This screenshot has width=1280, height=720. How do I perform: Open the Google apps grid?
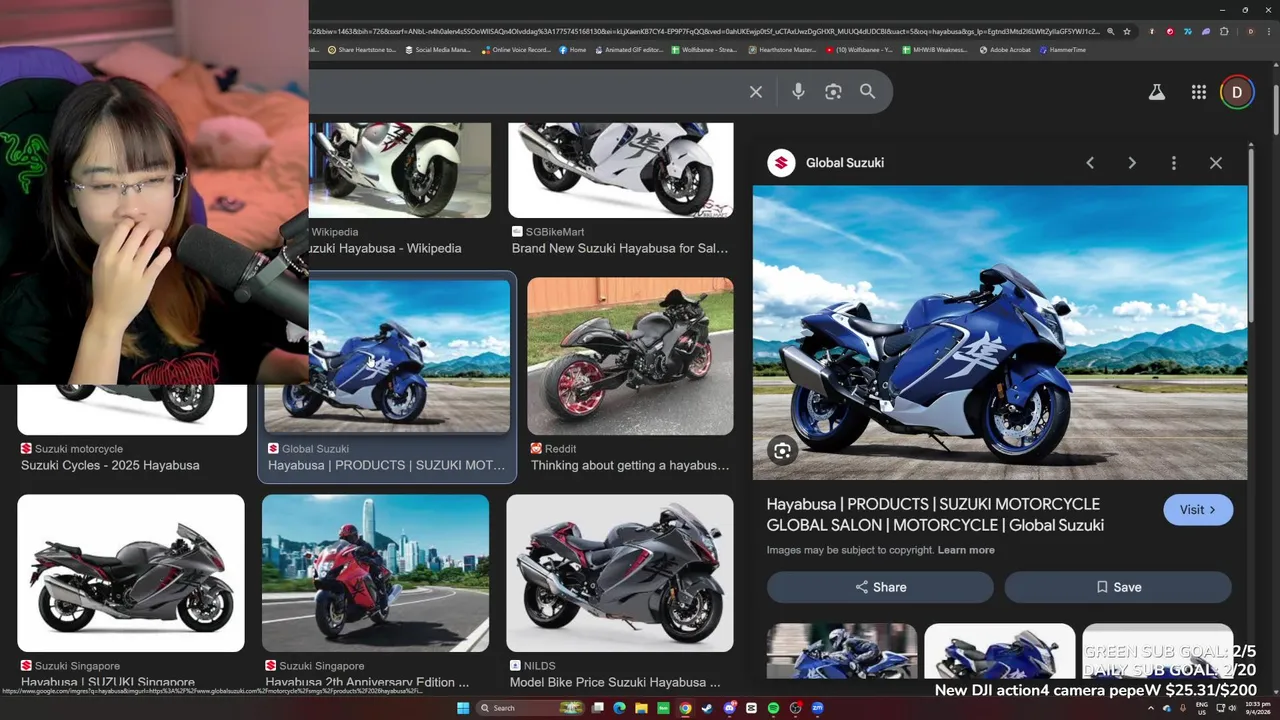click(1198, 92)
